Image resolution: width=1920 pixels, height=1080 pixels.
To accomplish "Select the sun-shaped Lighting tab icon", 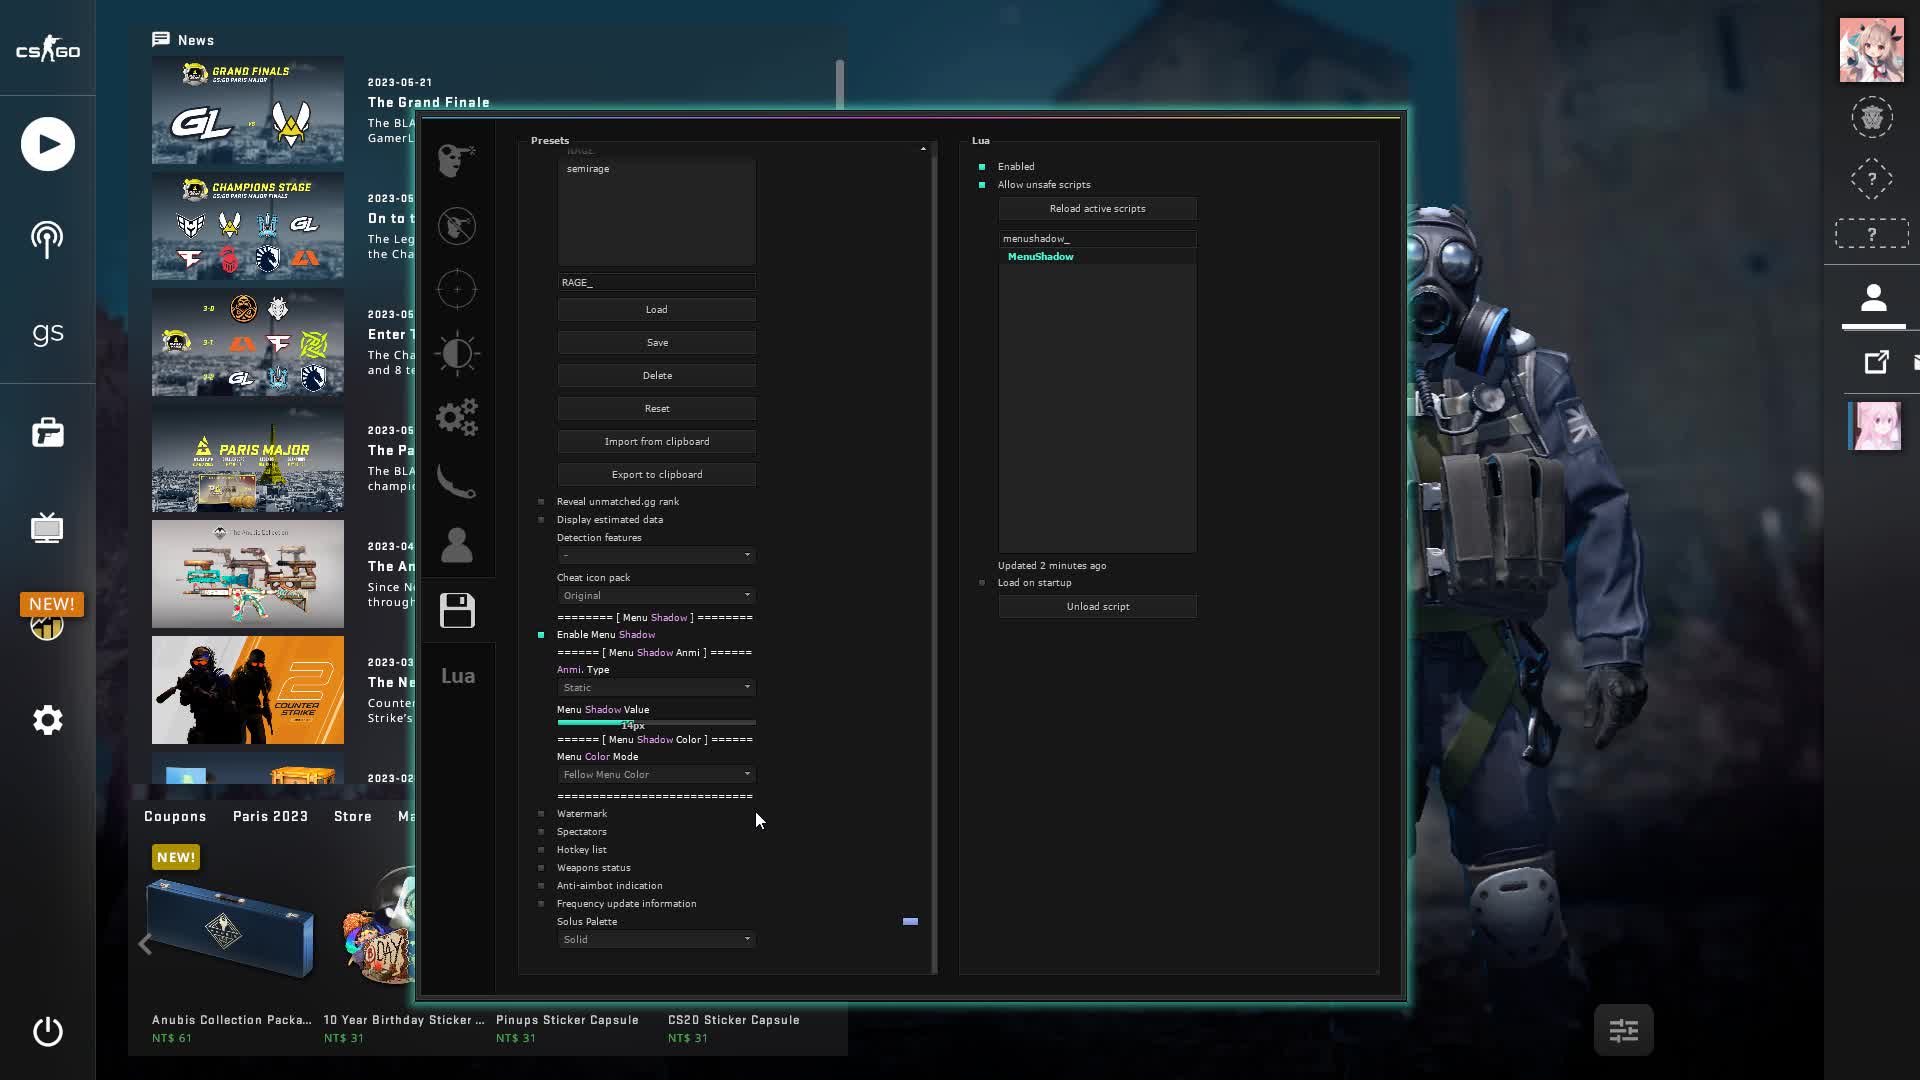I will tap(457, 353).
